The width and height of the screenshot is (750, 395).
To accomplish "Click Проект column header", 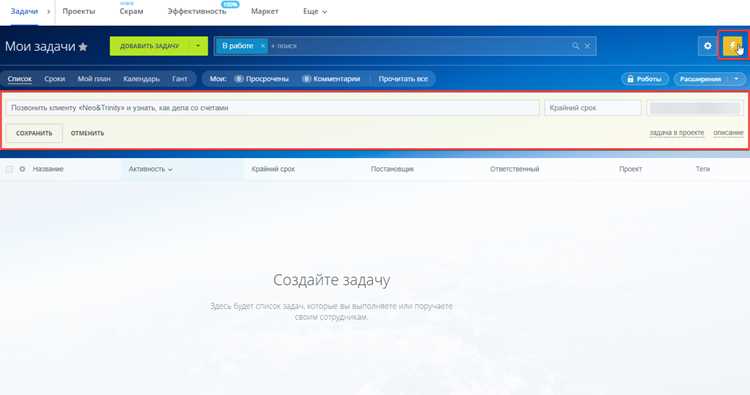I will coord(630,169).
